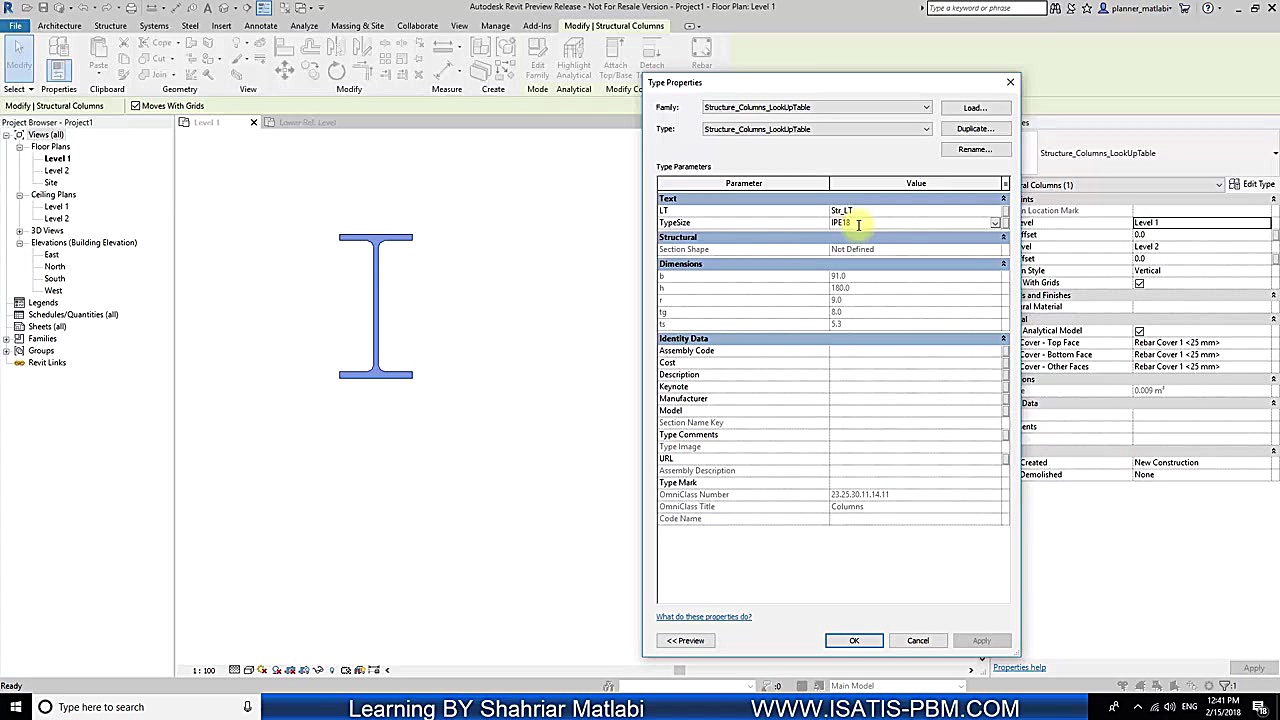Open the Family dropdown in Type Properties

click(x=925, y=107)
